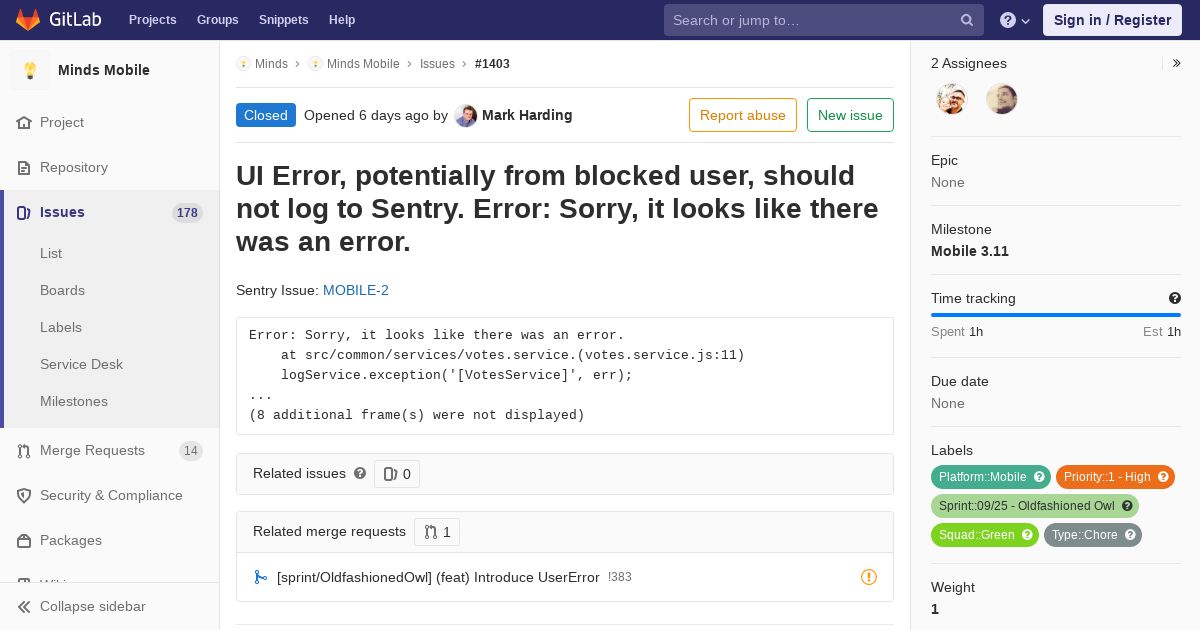Click the Related issues count badge
The width and height of the screenshot is (1200, 630).
click(397, 474)
